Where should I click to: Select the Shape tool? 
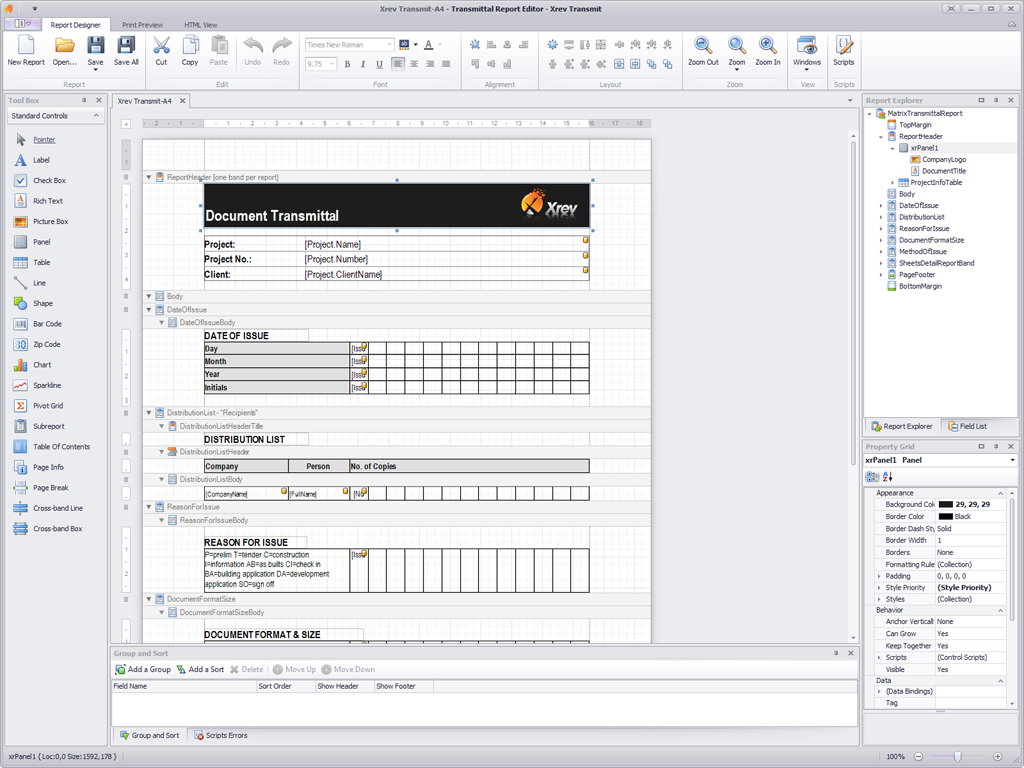click(43, 303)
